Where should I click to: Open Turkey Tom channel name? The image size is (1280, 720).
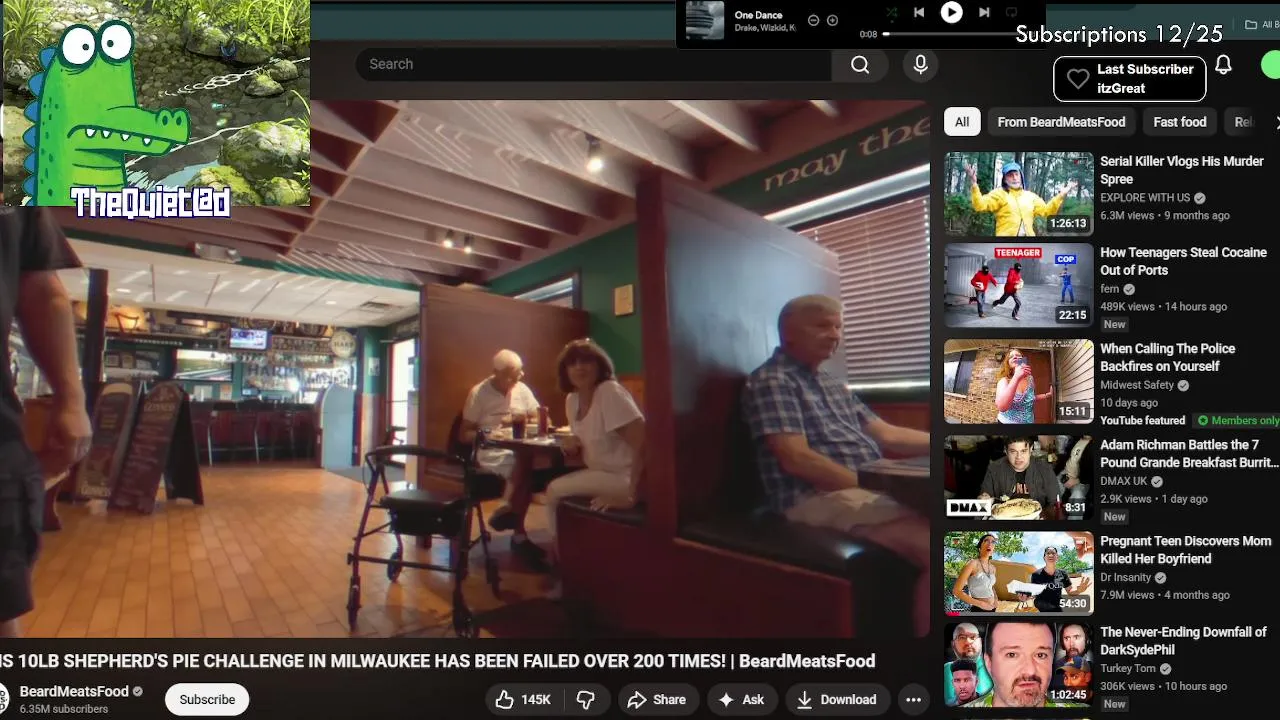[1128, 668]
